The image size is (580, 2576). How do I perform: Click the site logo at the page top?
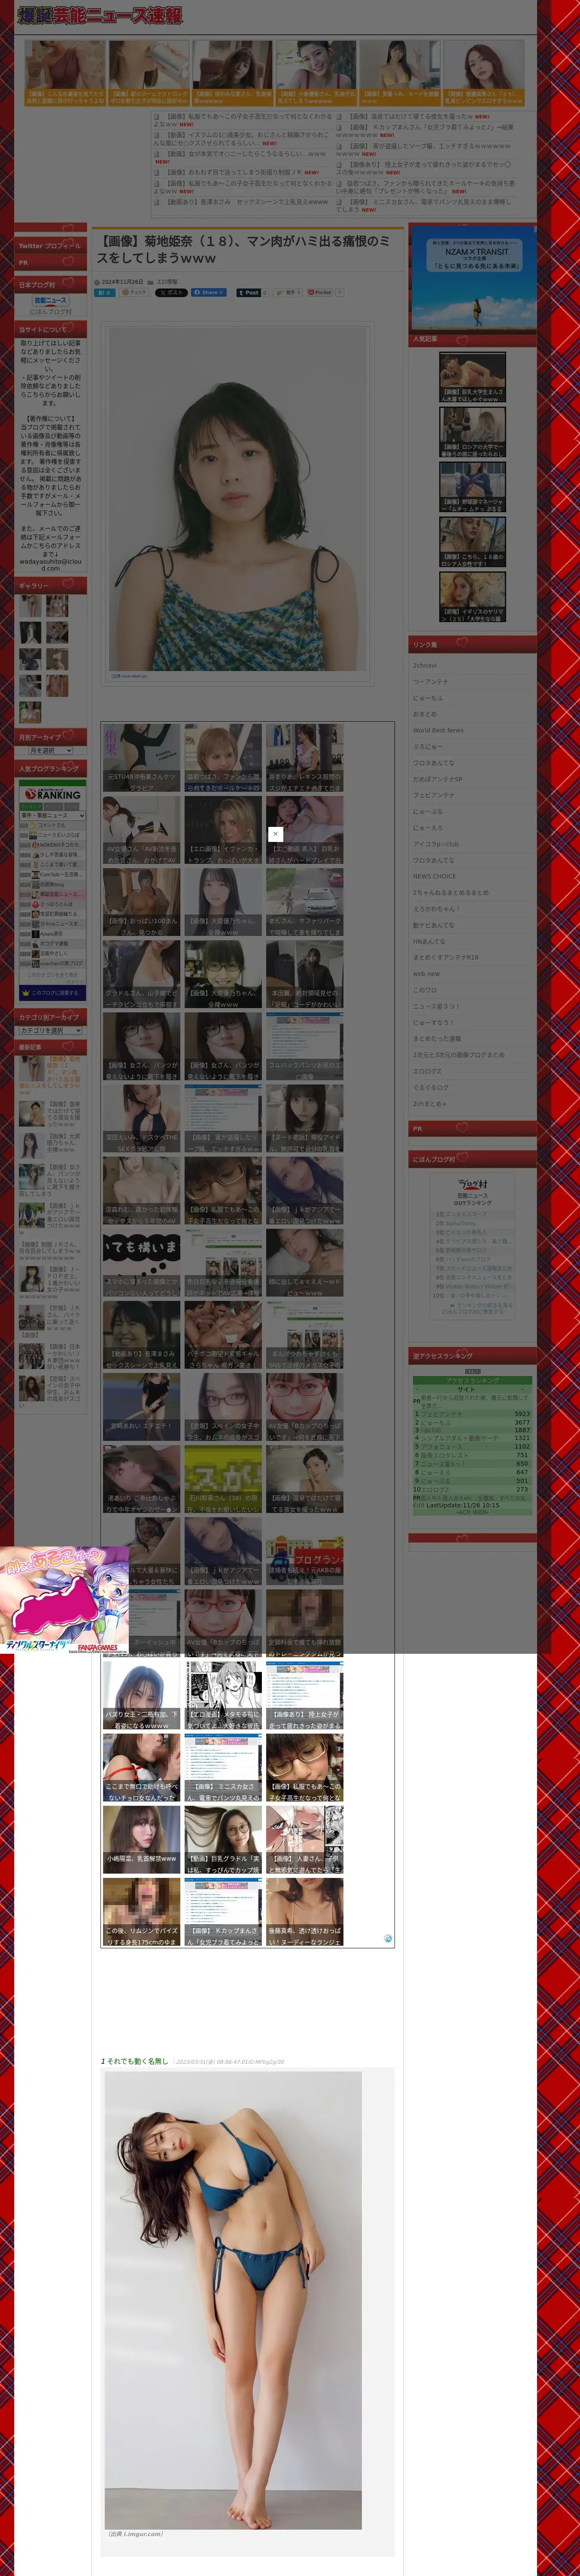point(100,15)
